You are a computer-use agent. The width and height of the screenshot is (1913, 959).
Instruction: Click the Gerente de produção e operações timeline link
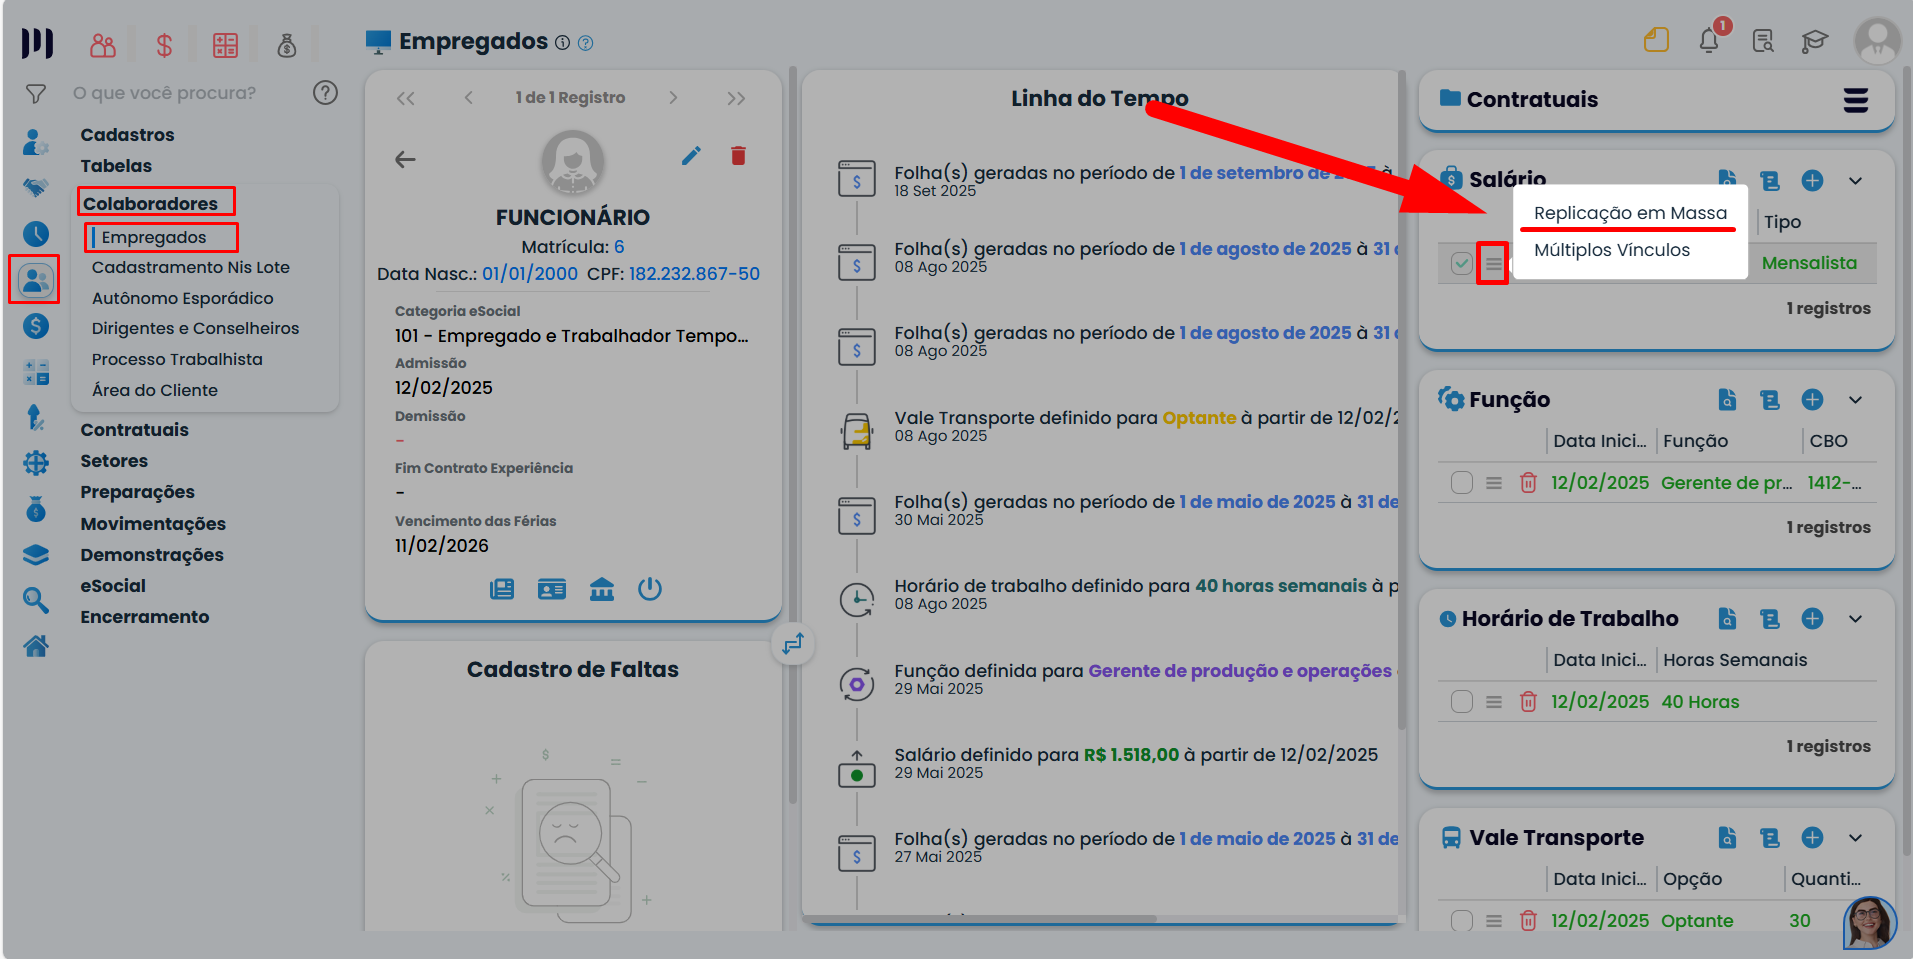[1240, 671]
